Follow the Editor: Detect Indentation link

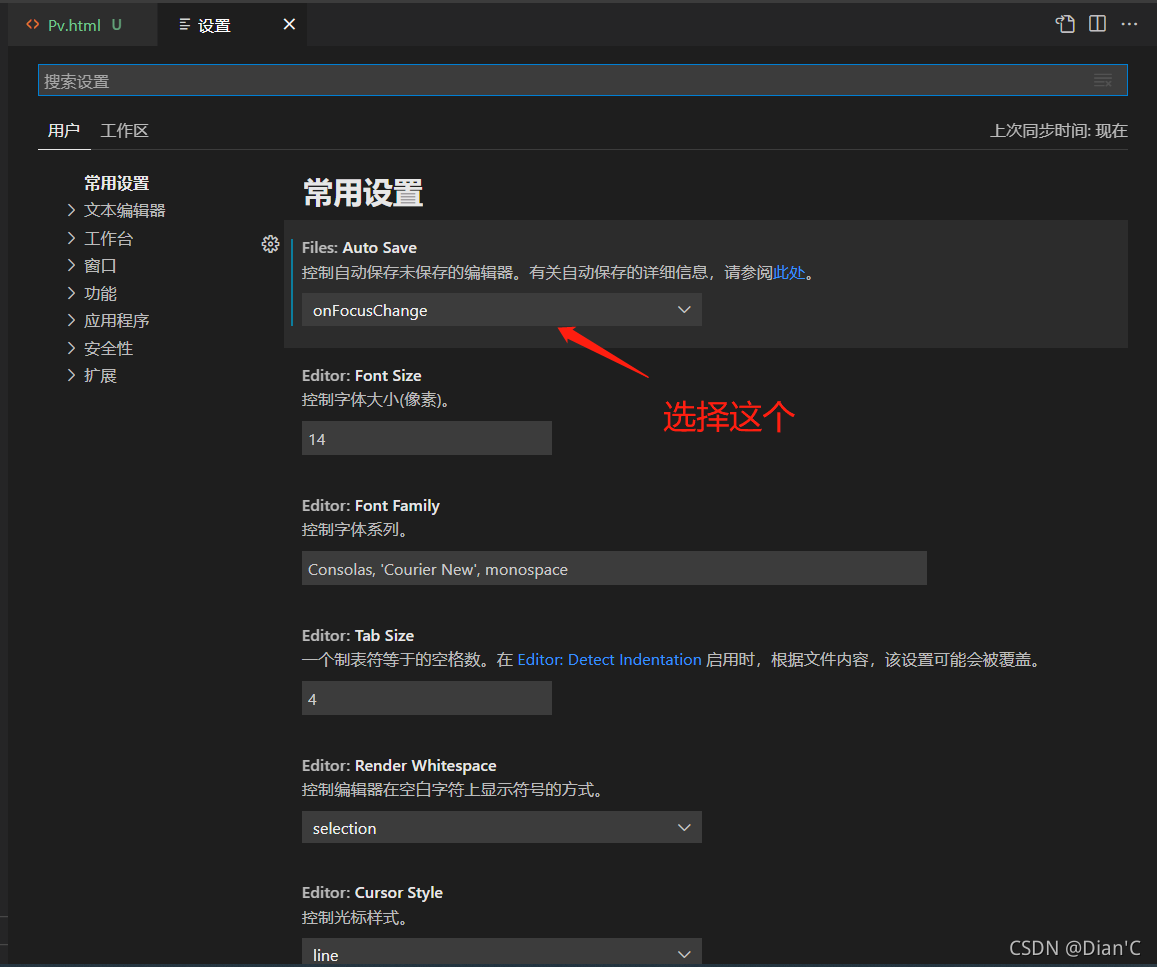(x=609, y=659)
